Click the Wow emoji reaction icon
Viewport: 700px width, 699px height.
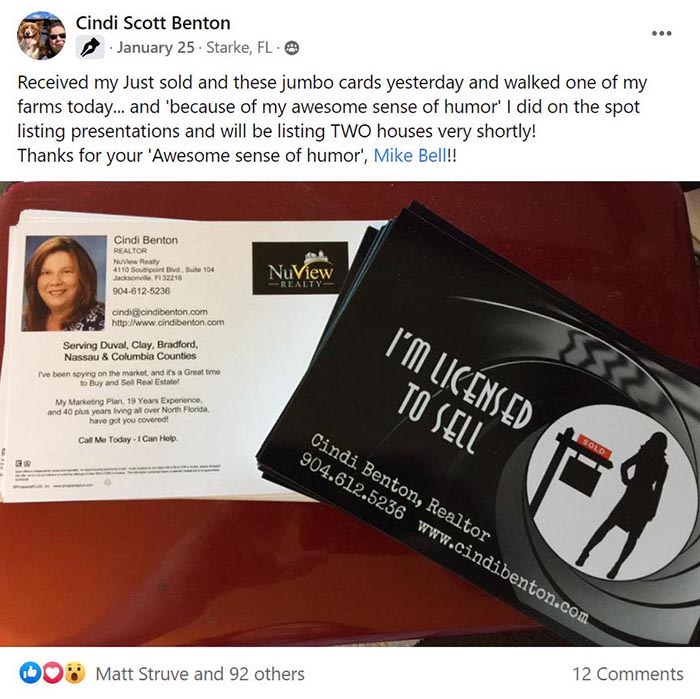(x=75, y=673)
